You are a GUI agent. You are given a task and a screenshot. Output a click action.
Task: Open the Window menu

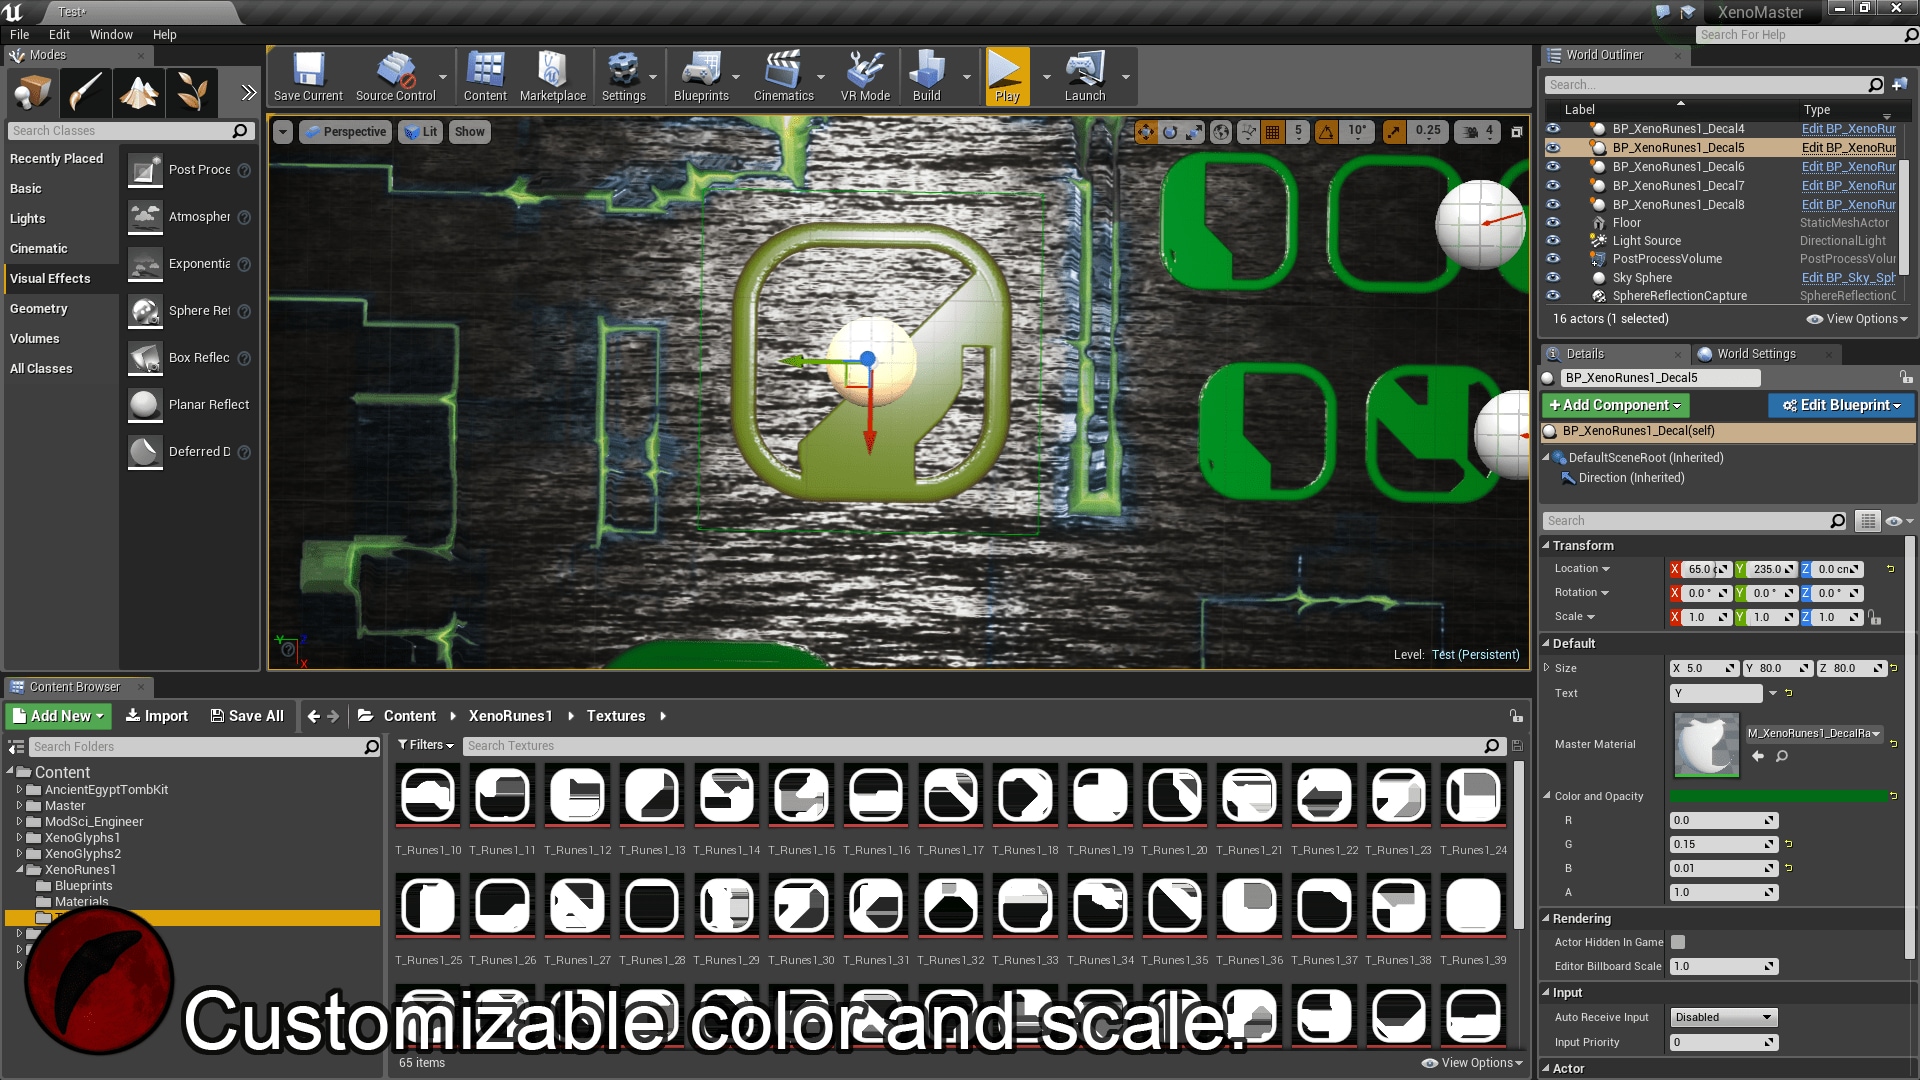111,34
